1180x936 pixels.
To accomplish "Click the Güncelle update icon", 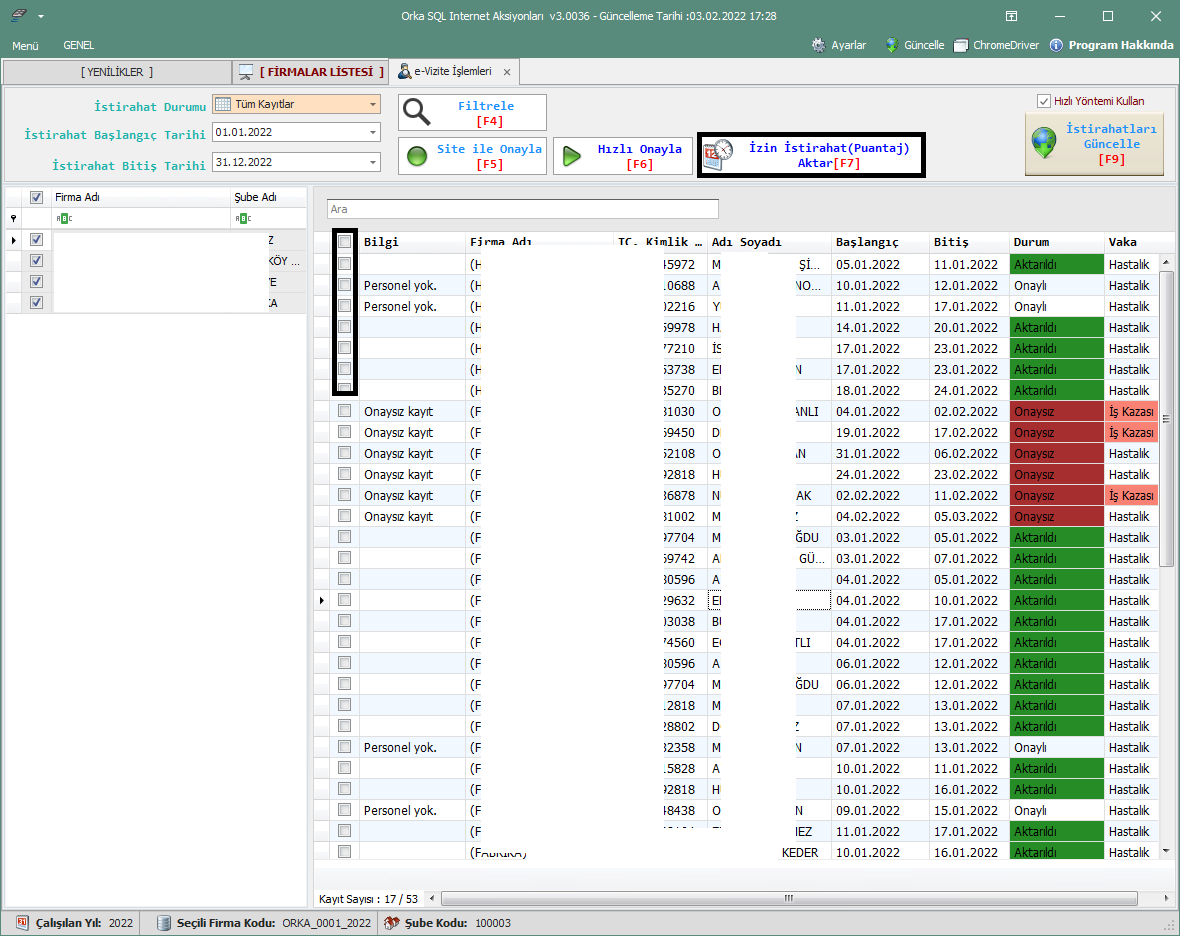I will point(892,45).
